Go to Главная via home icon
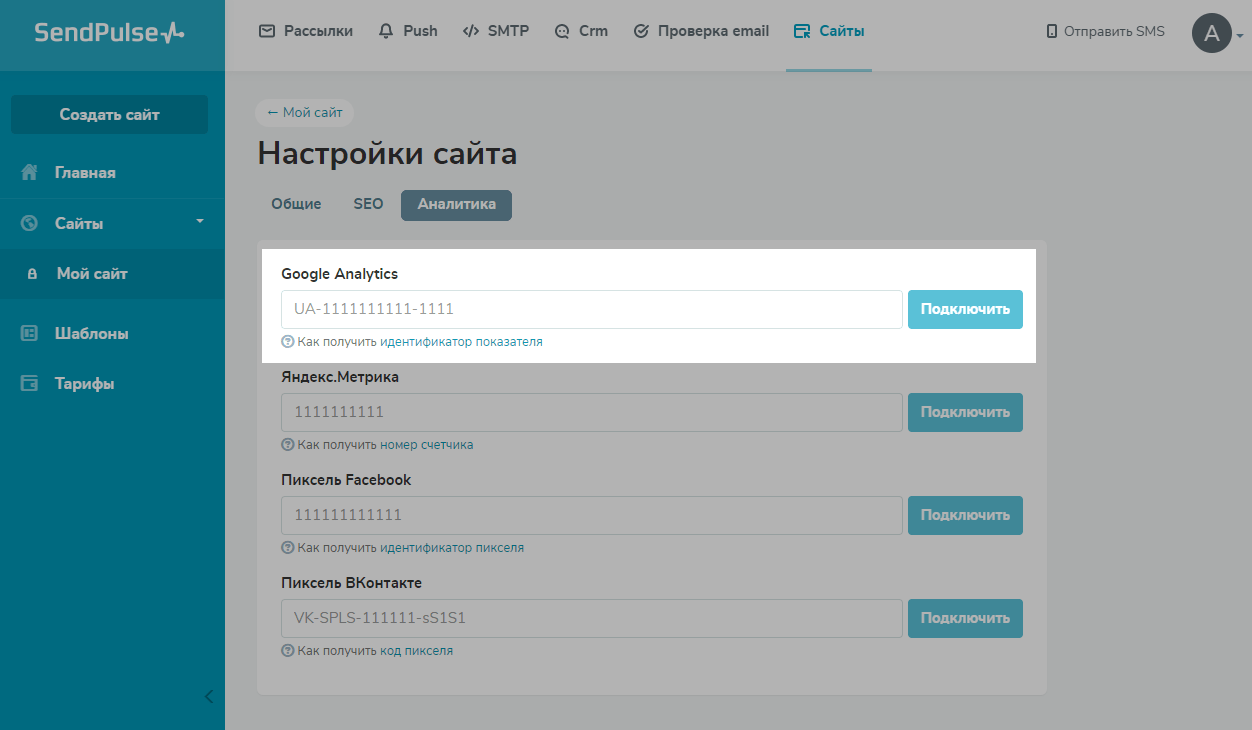 click(30, 173)
